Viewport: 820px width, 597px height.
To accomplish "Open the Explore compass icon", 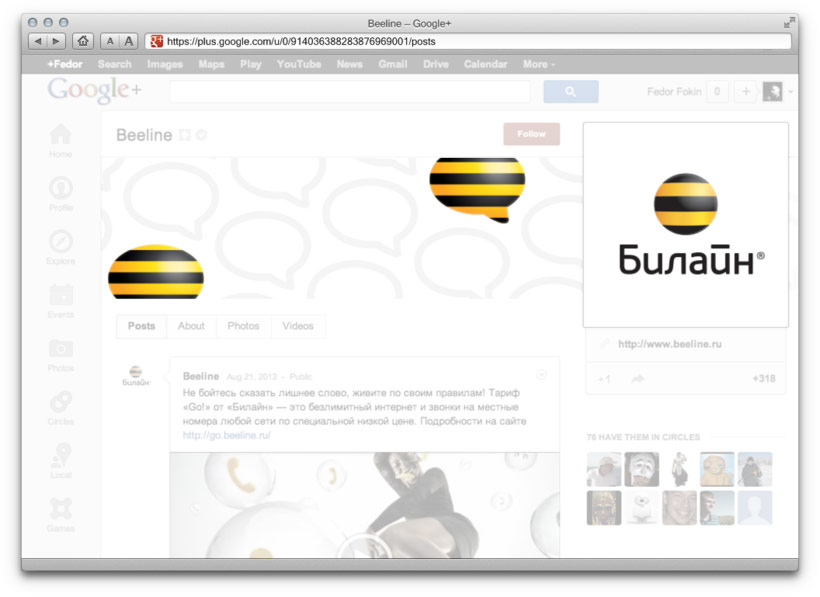I will click(61, 243).
